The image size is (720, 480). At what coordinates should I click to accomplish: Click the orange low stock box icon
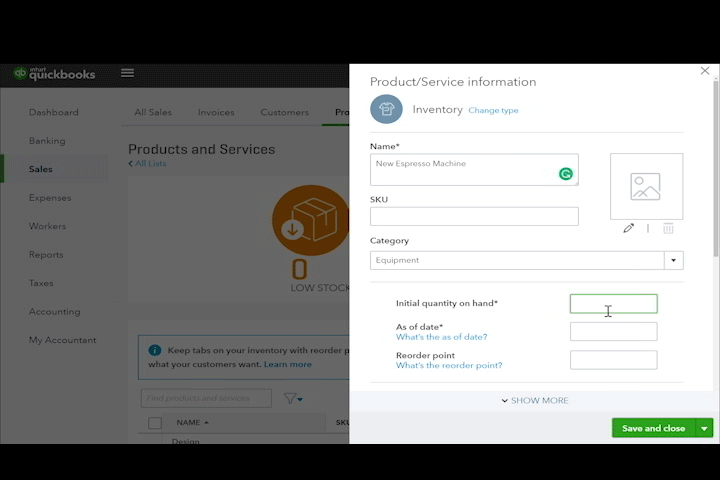click(310, 220)
